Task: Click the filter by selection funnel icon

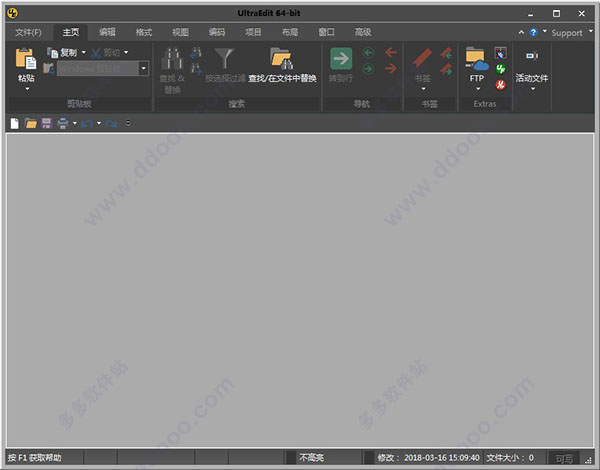Action: click(225, 59)
